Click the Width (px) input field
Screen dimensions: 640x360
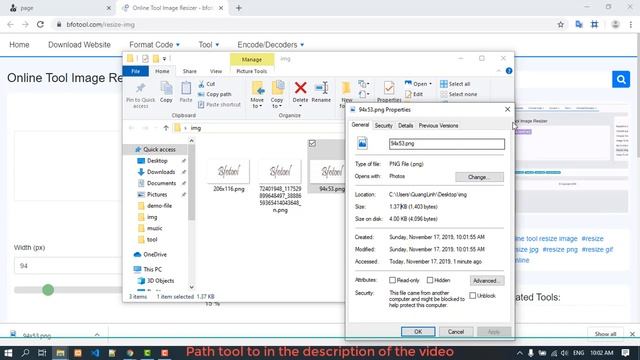coord(69,266)
